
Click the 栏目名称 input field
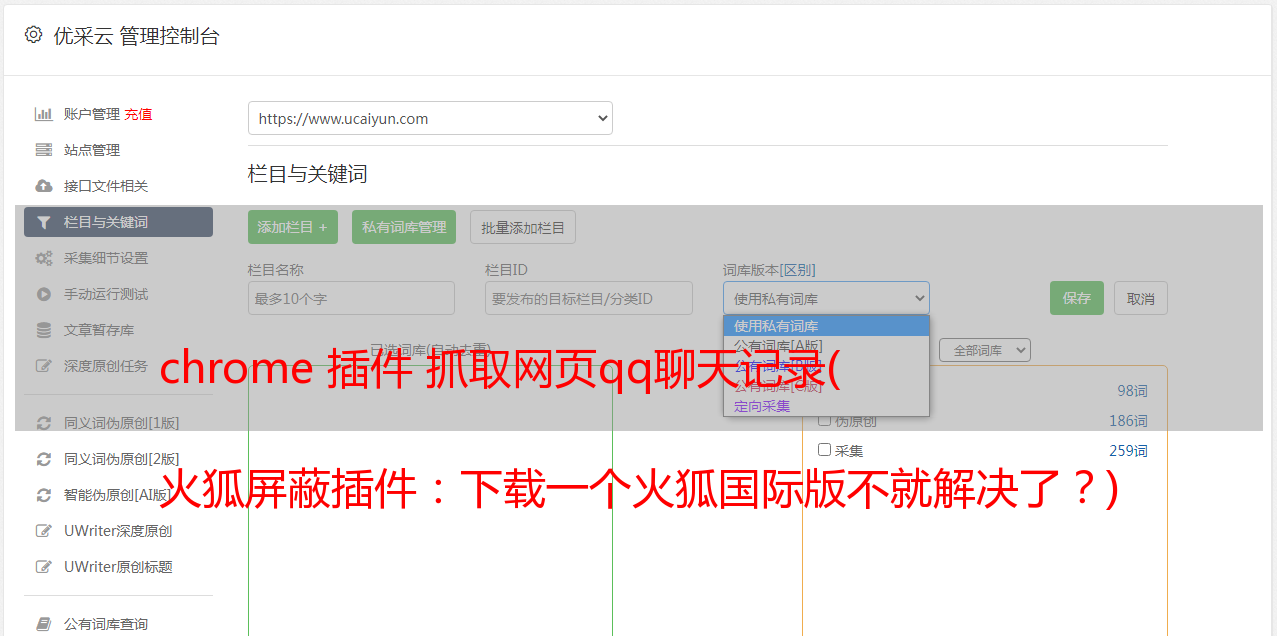(351, 298)
